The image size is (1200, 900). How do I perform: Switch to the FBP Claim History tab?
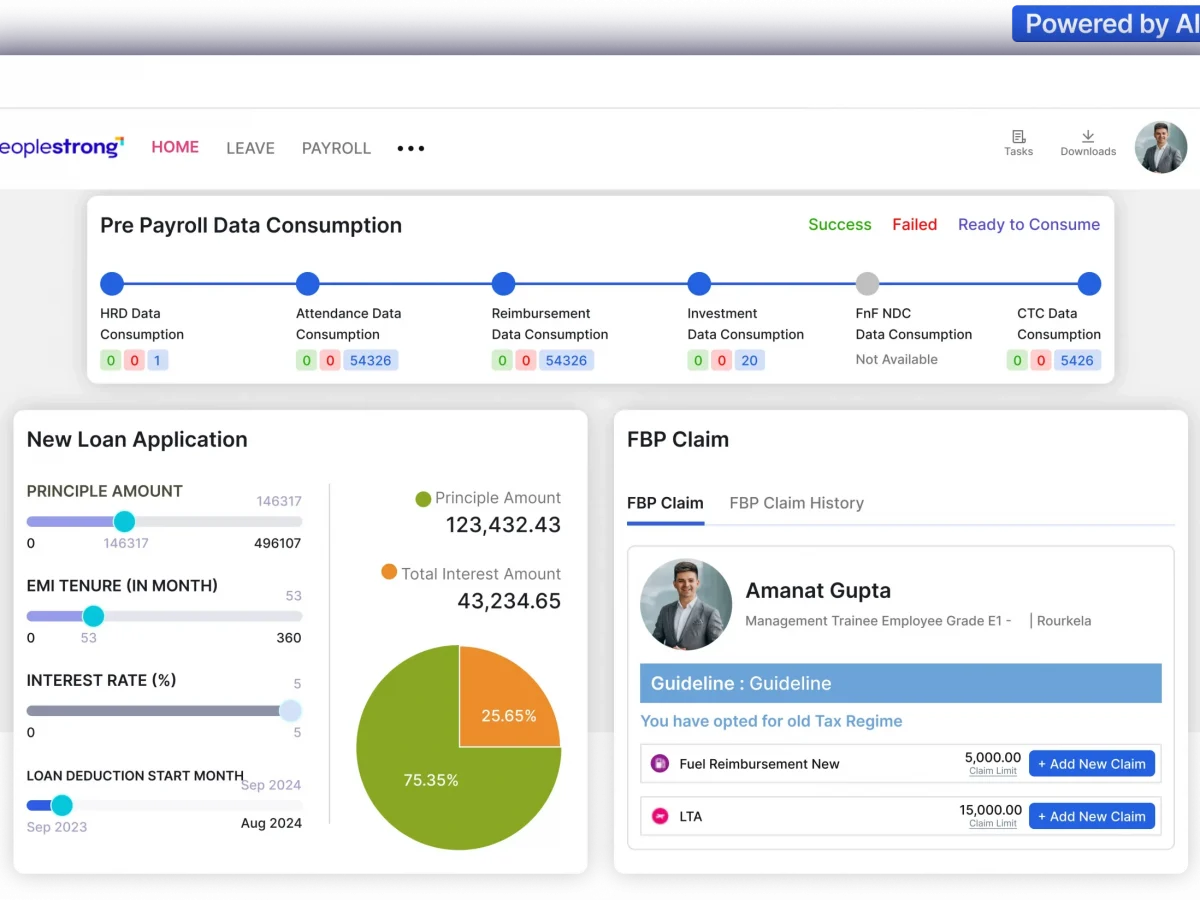(796, 503)
